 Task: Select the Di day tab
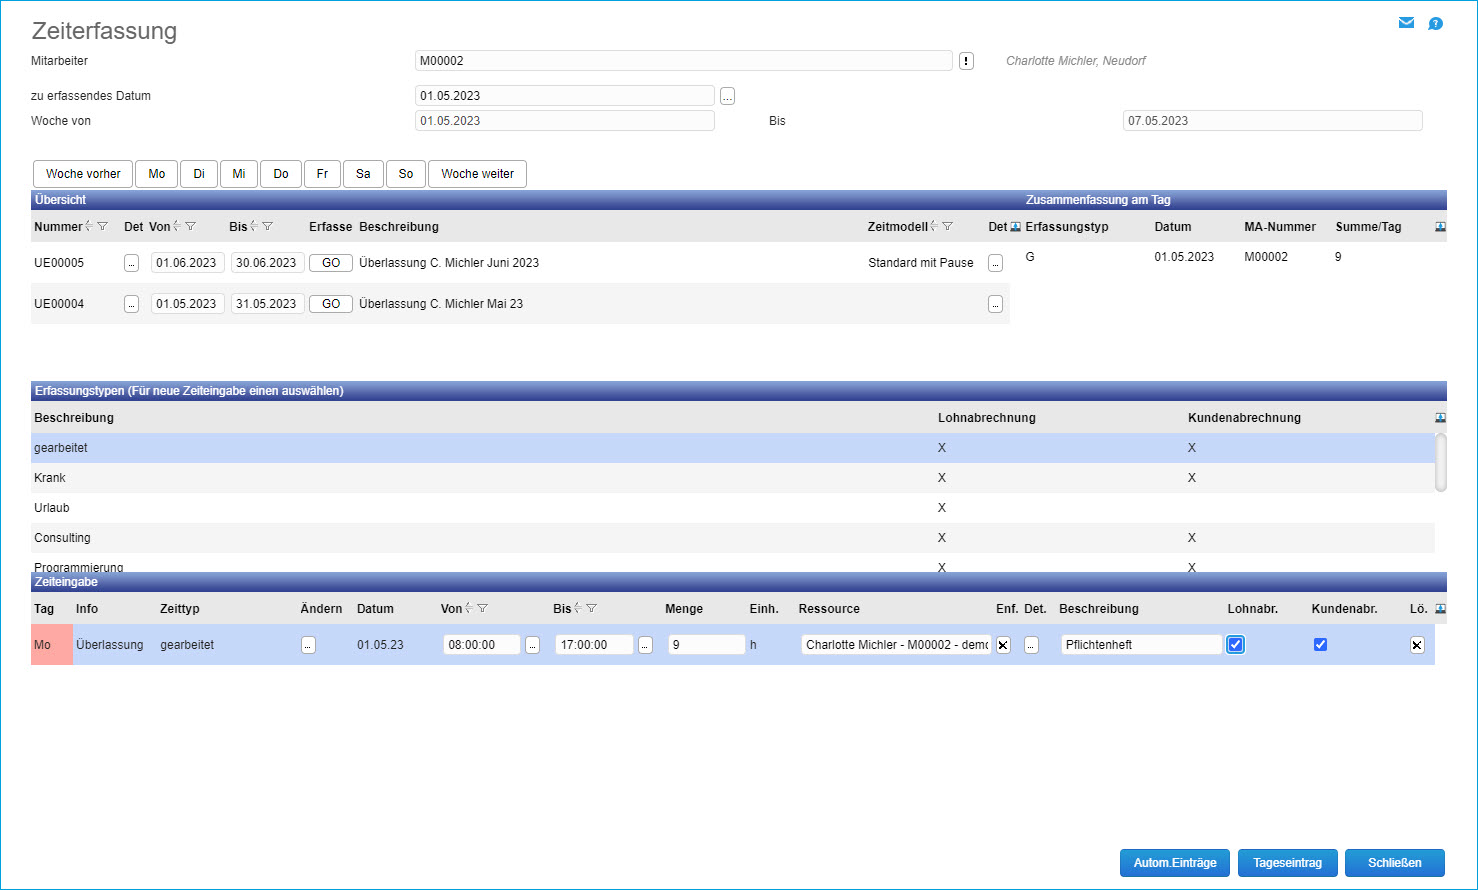[x=199, y=174]
